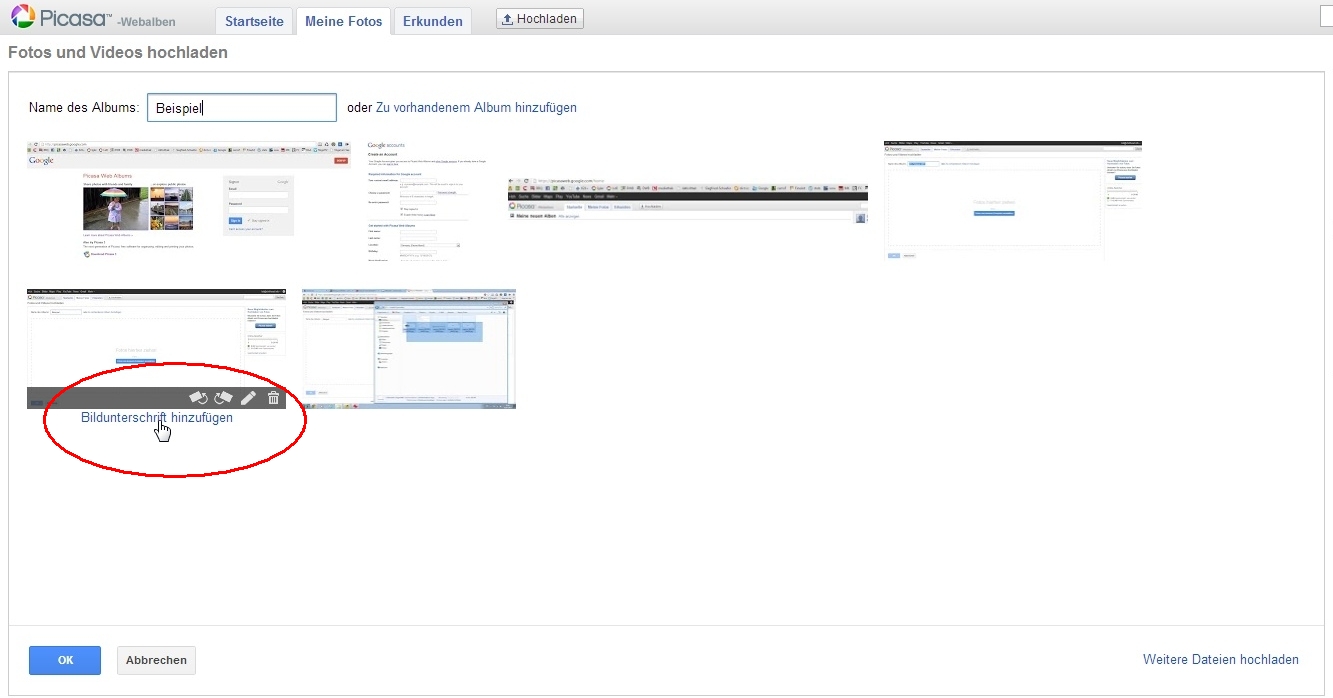Click Bildunterschrift hinzufügen to add caption
This screenshot has height=698, width=1333.
(x=157, y=418)
